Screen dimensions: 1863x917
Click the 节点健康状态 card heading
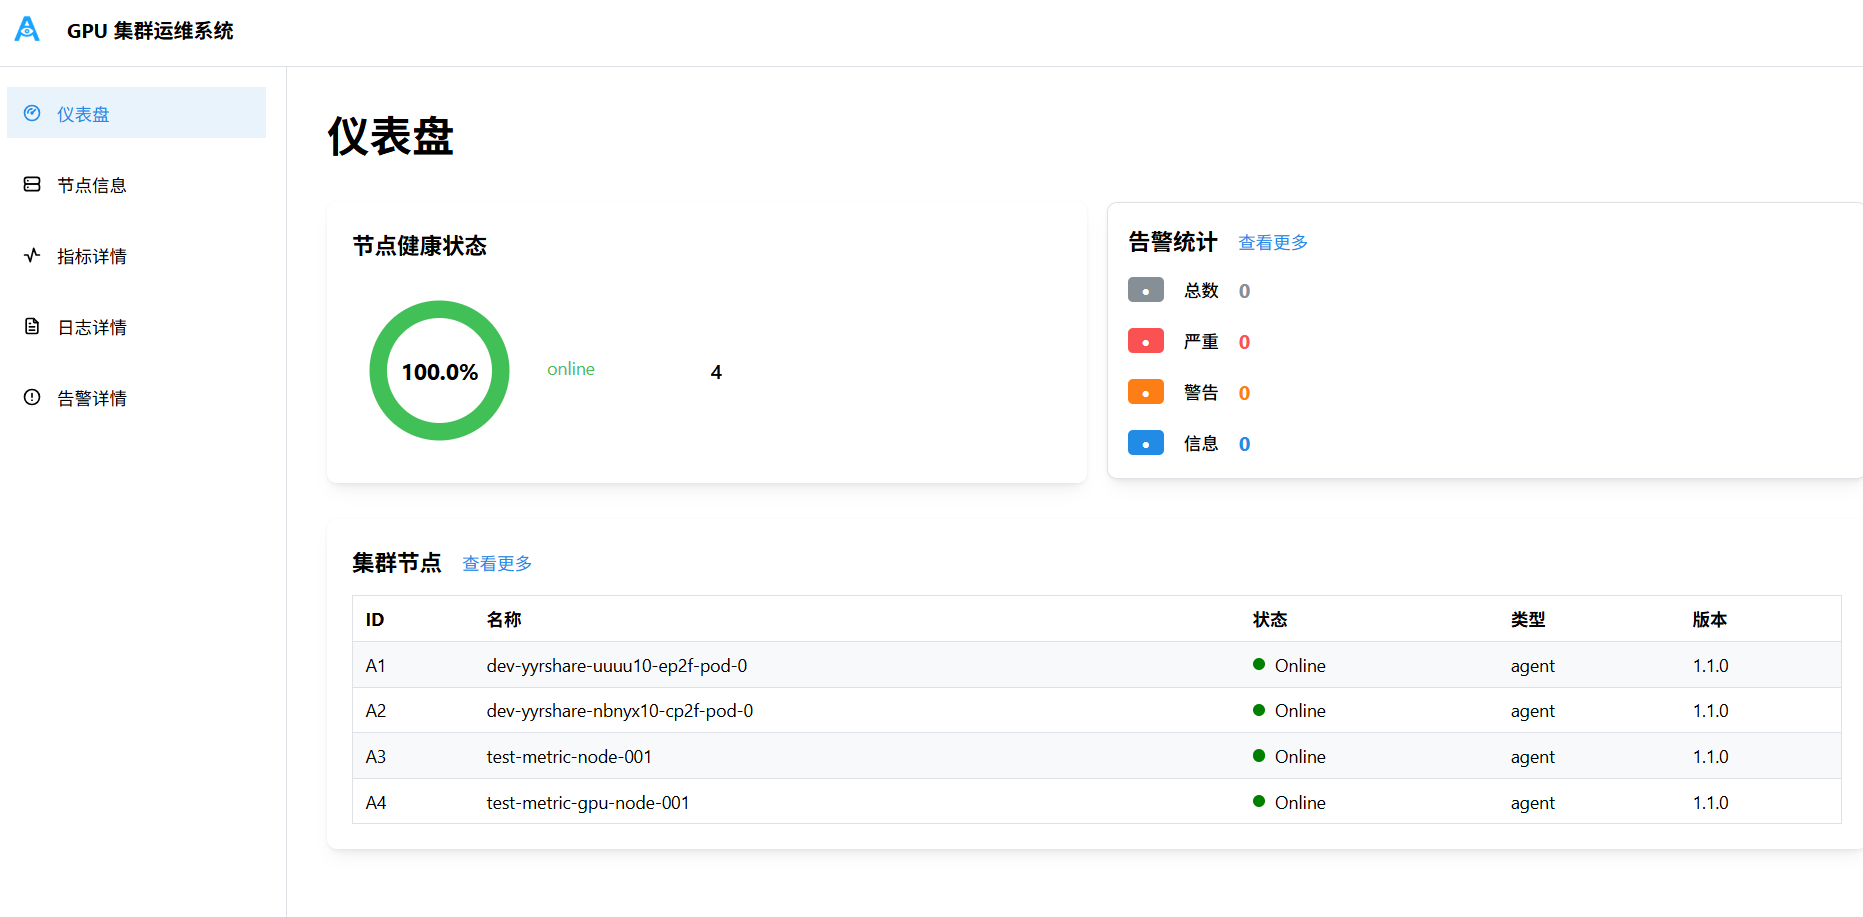coord(420,246)
